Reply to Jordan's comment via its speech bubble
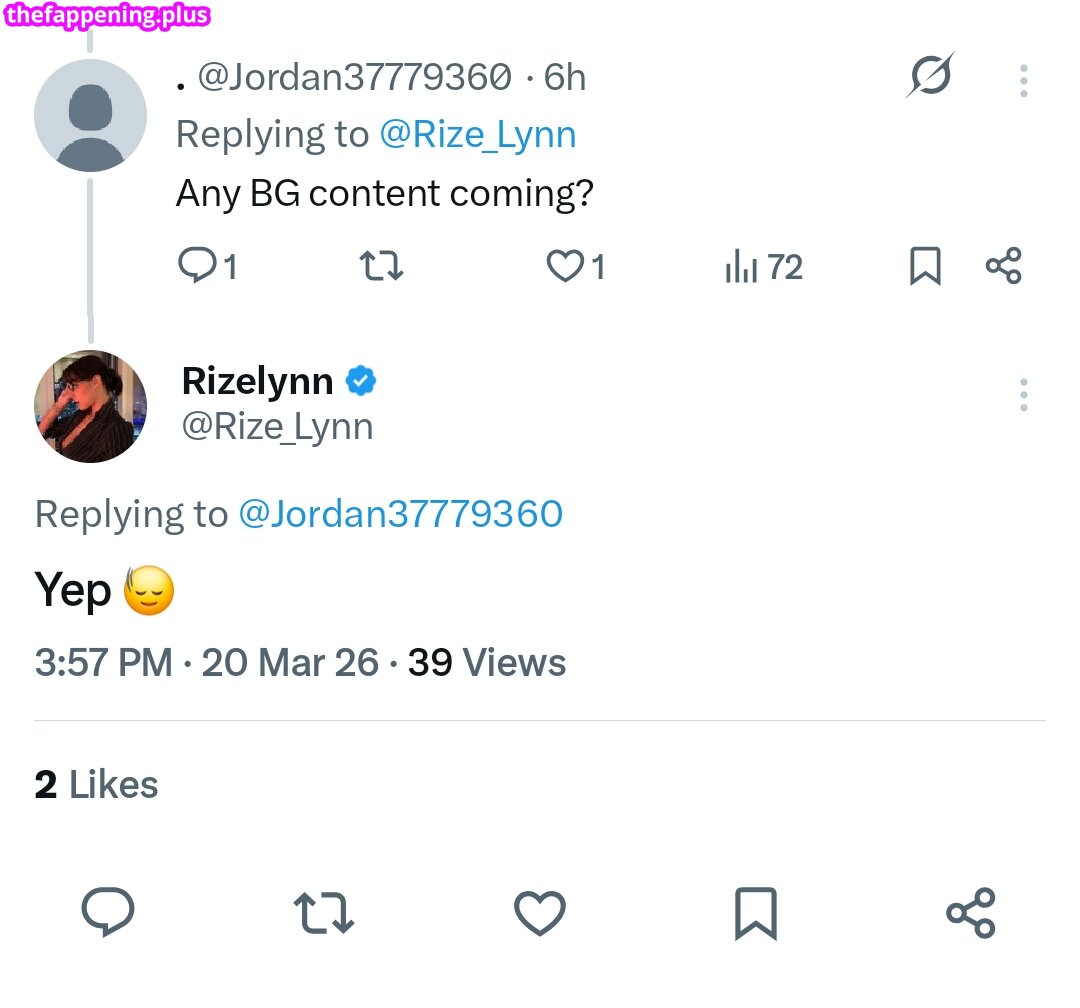This screenshot has height=1008, width=1080. point(195,266)
